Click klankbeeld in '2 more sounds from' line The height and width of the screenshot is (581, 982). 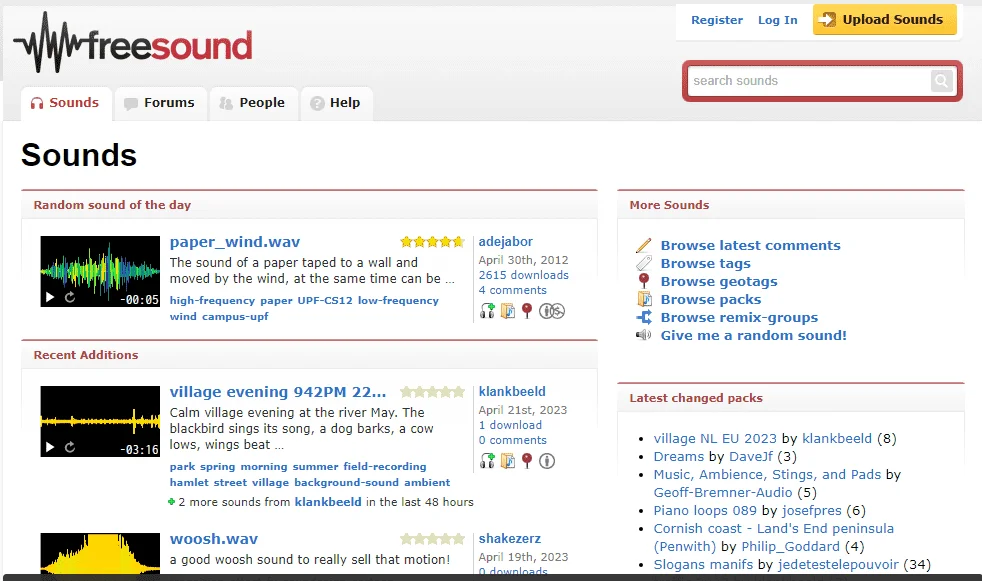(x=328, y=502)
